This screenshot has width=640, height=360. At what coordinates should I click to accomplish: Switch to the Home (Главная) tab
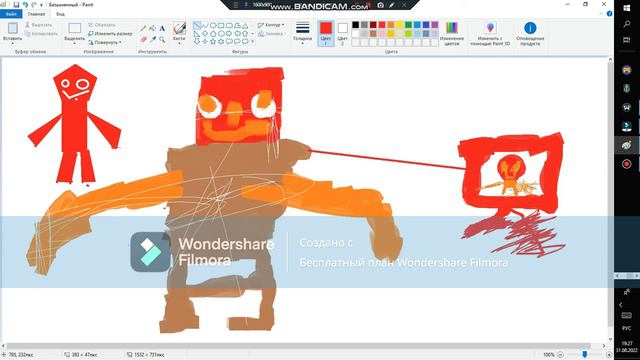point(36,14)
